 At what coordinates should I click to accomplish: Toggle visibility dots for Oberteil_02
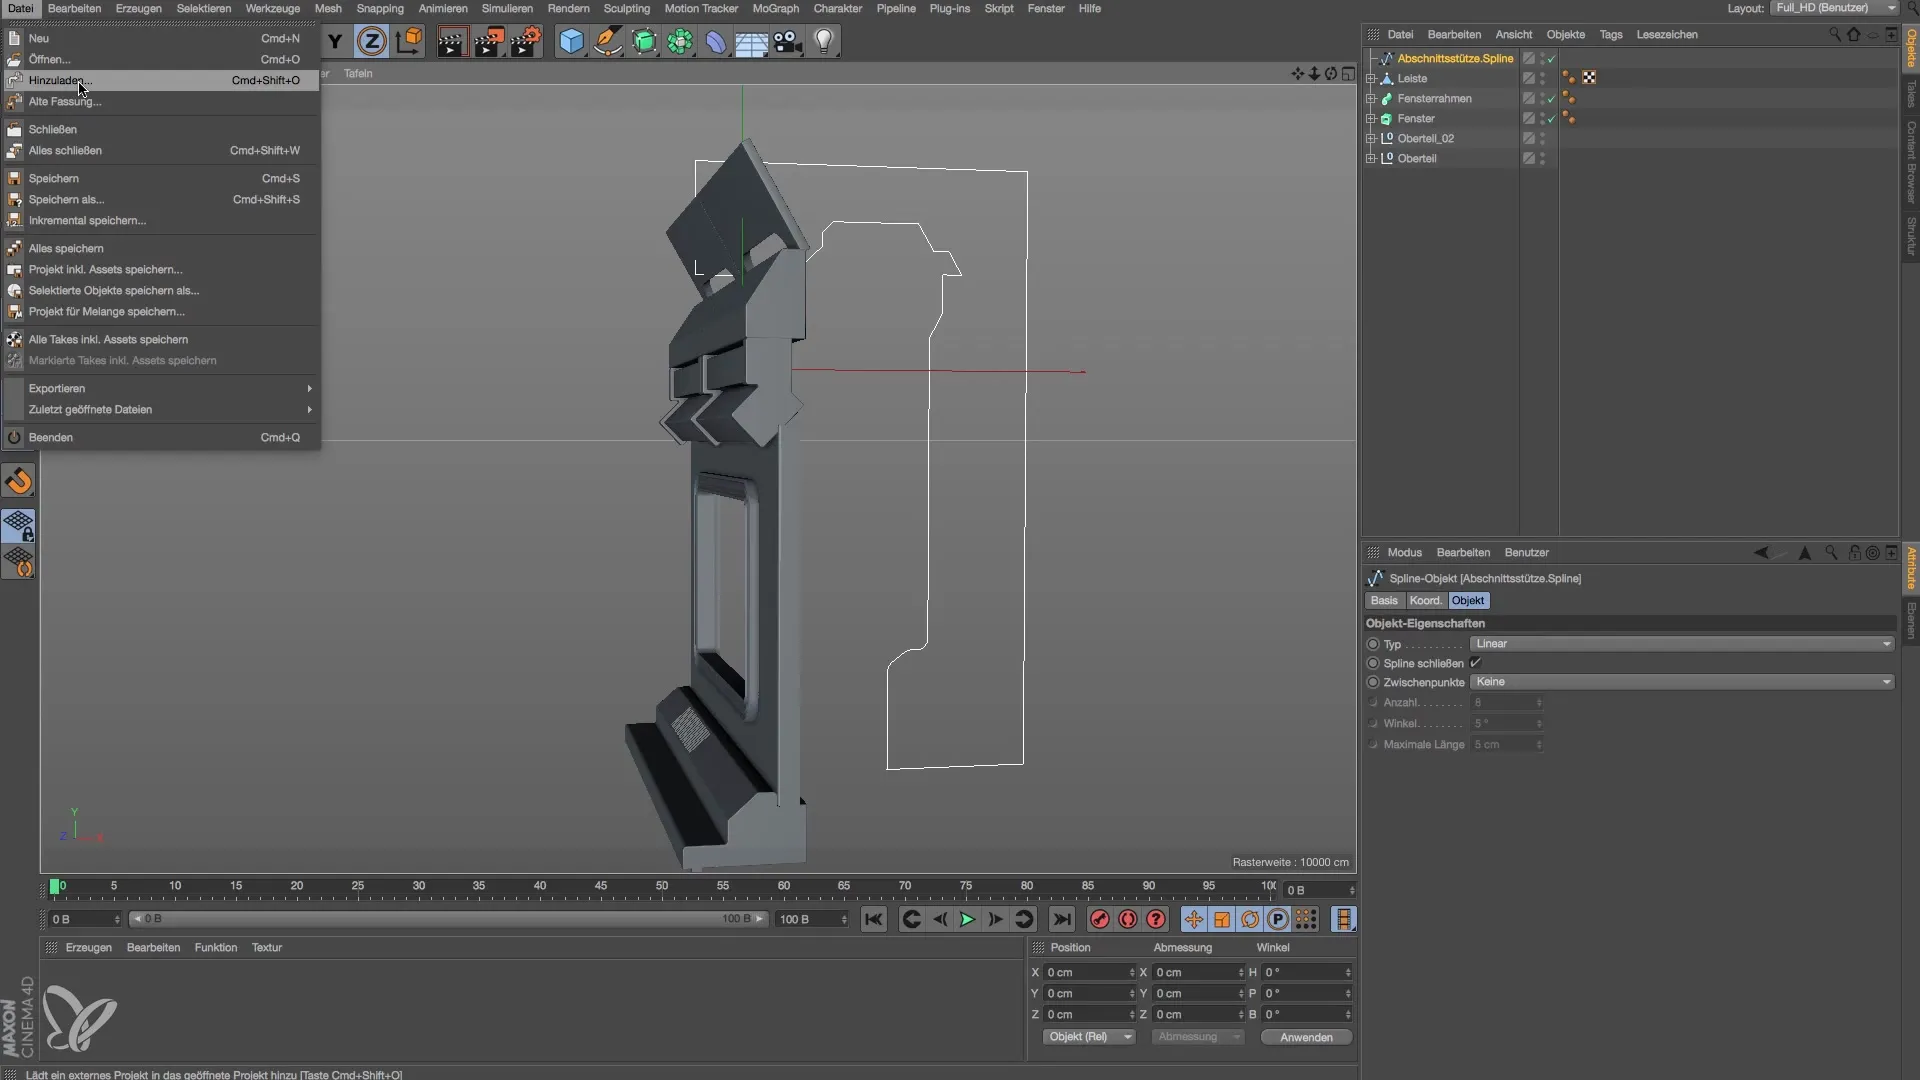click(1542, 138)
